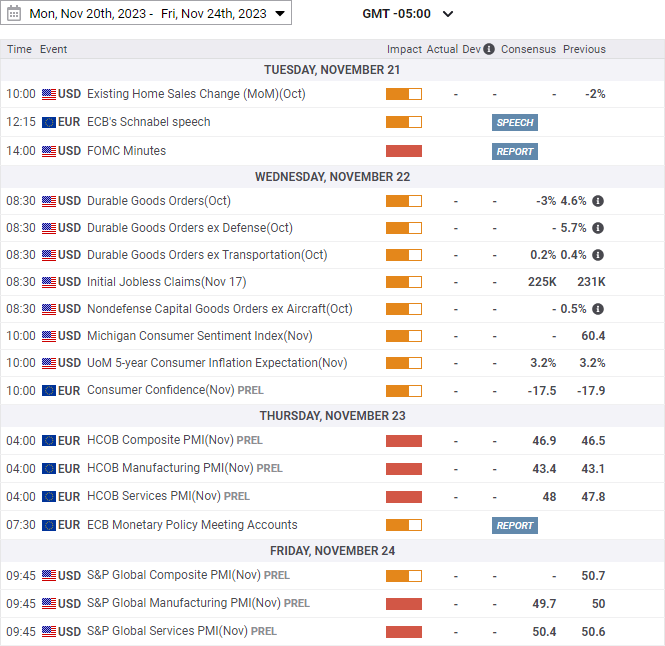The height and width of the screenshot is (646, 665).
Task: Click the 60.4 previous Michigan Sentiment value
Action: pos(593,336)
